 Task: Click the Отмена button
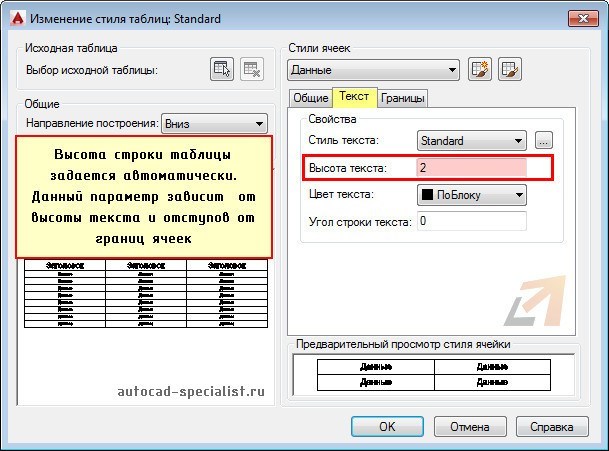(468, 426)
